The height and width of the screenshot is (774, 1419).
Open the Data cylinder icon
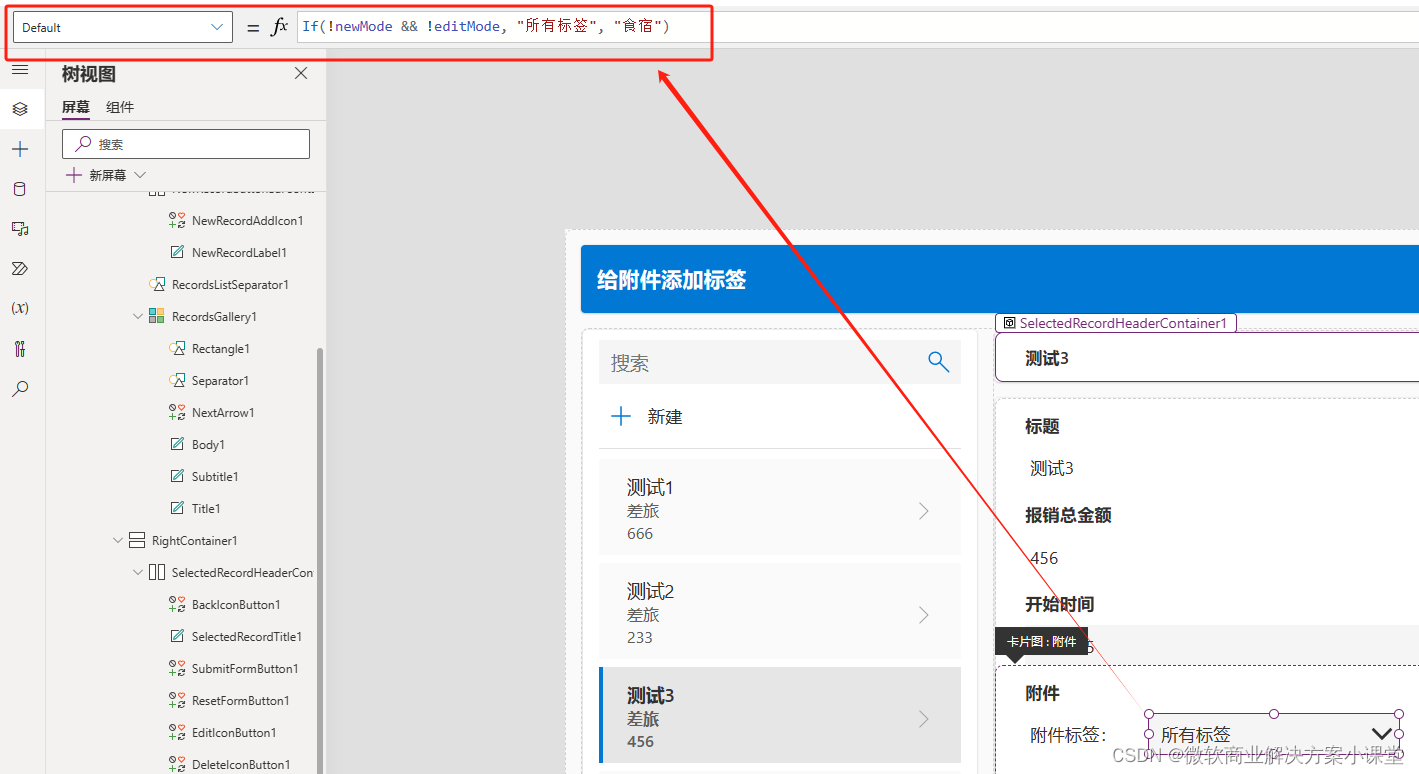pos(20,189)
